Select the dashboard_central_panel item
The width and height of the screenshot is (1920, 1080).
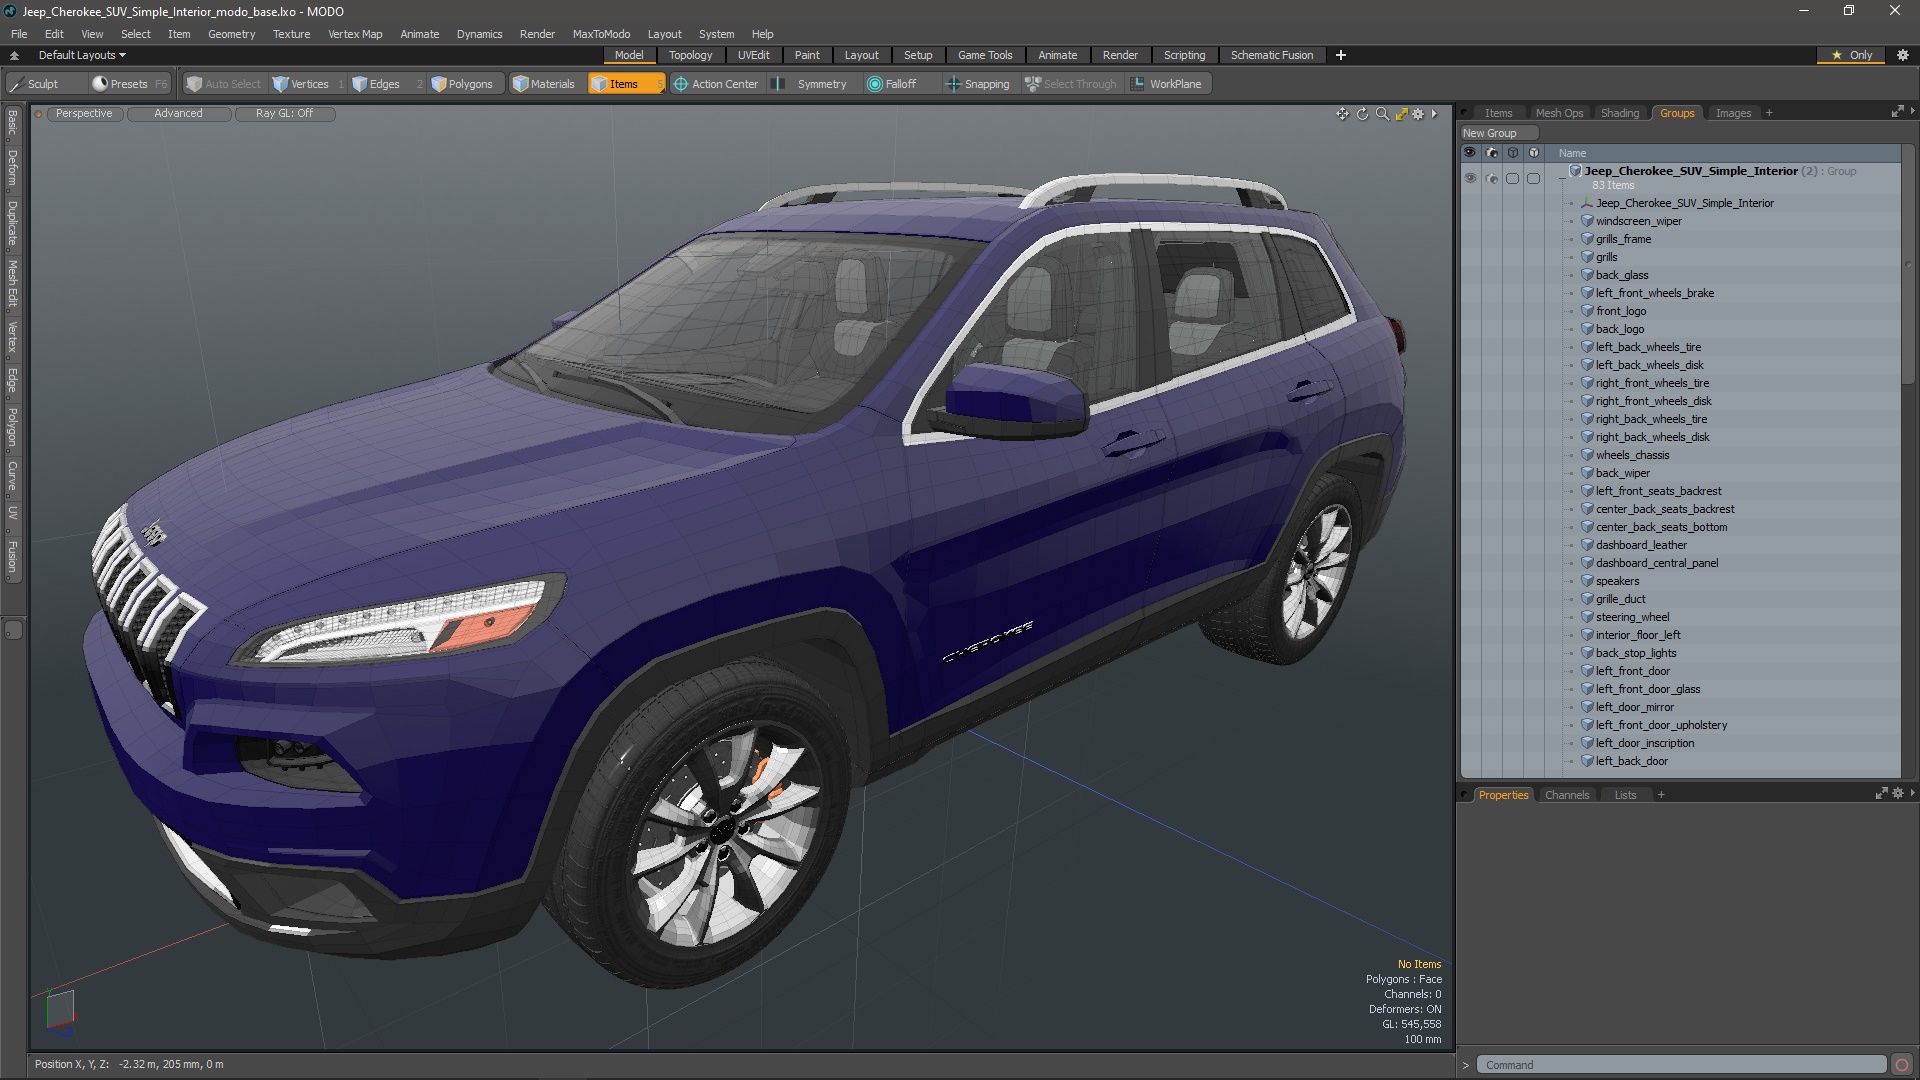pyautogui.click(x=1657, y=563)
